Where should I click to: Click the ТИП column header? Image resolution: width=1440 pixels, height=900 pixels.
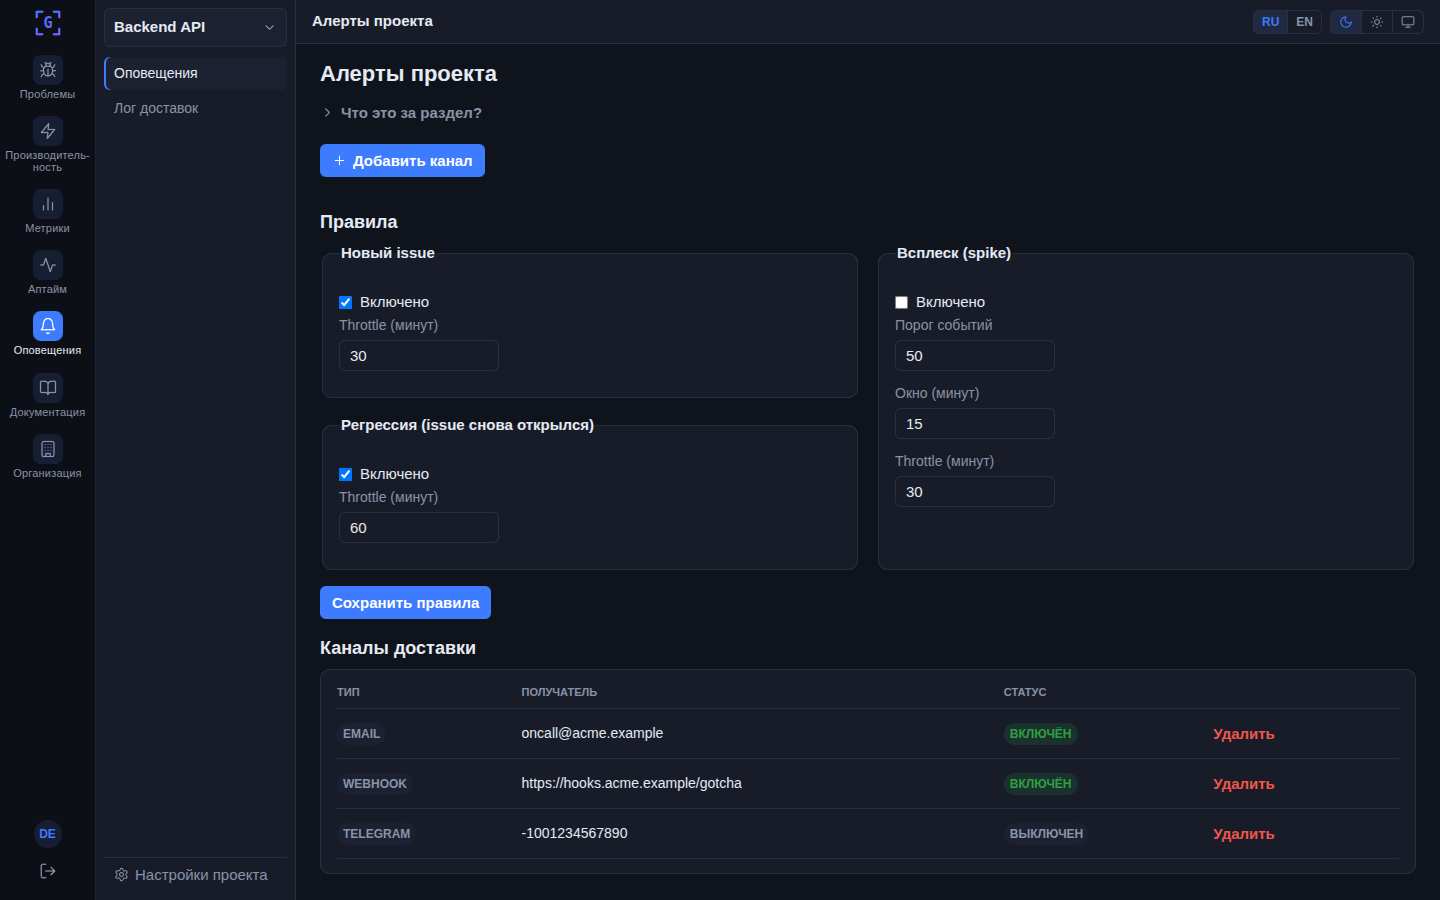[x=348, y=692]
